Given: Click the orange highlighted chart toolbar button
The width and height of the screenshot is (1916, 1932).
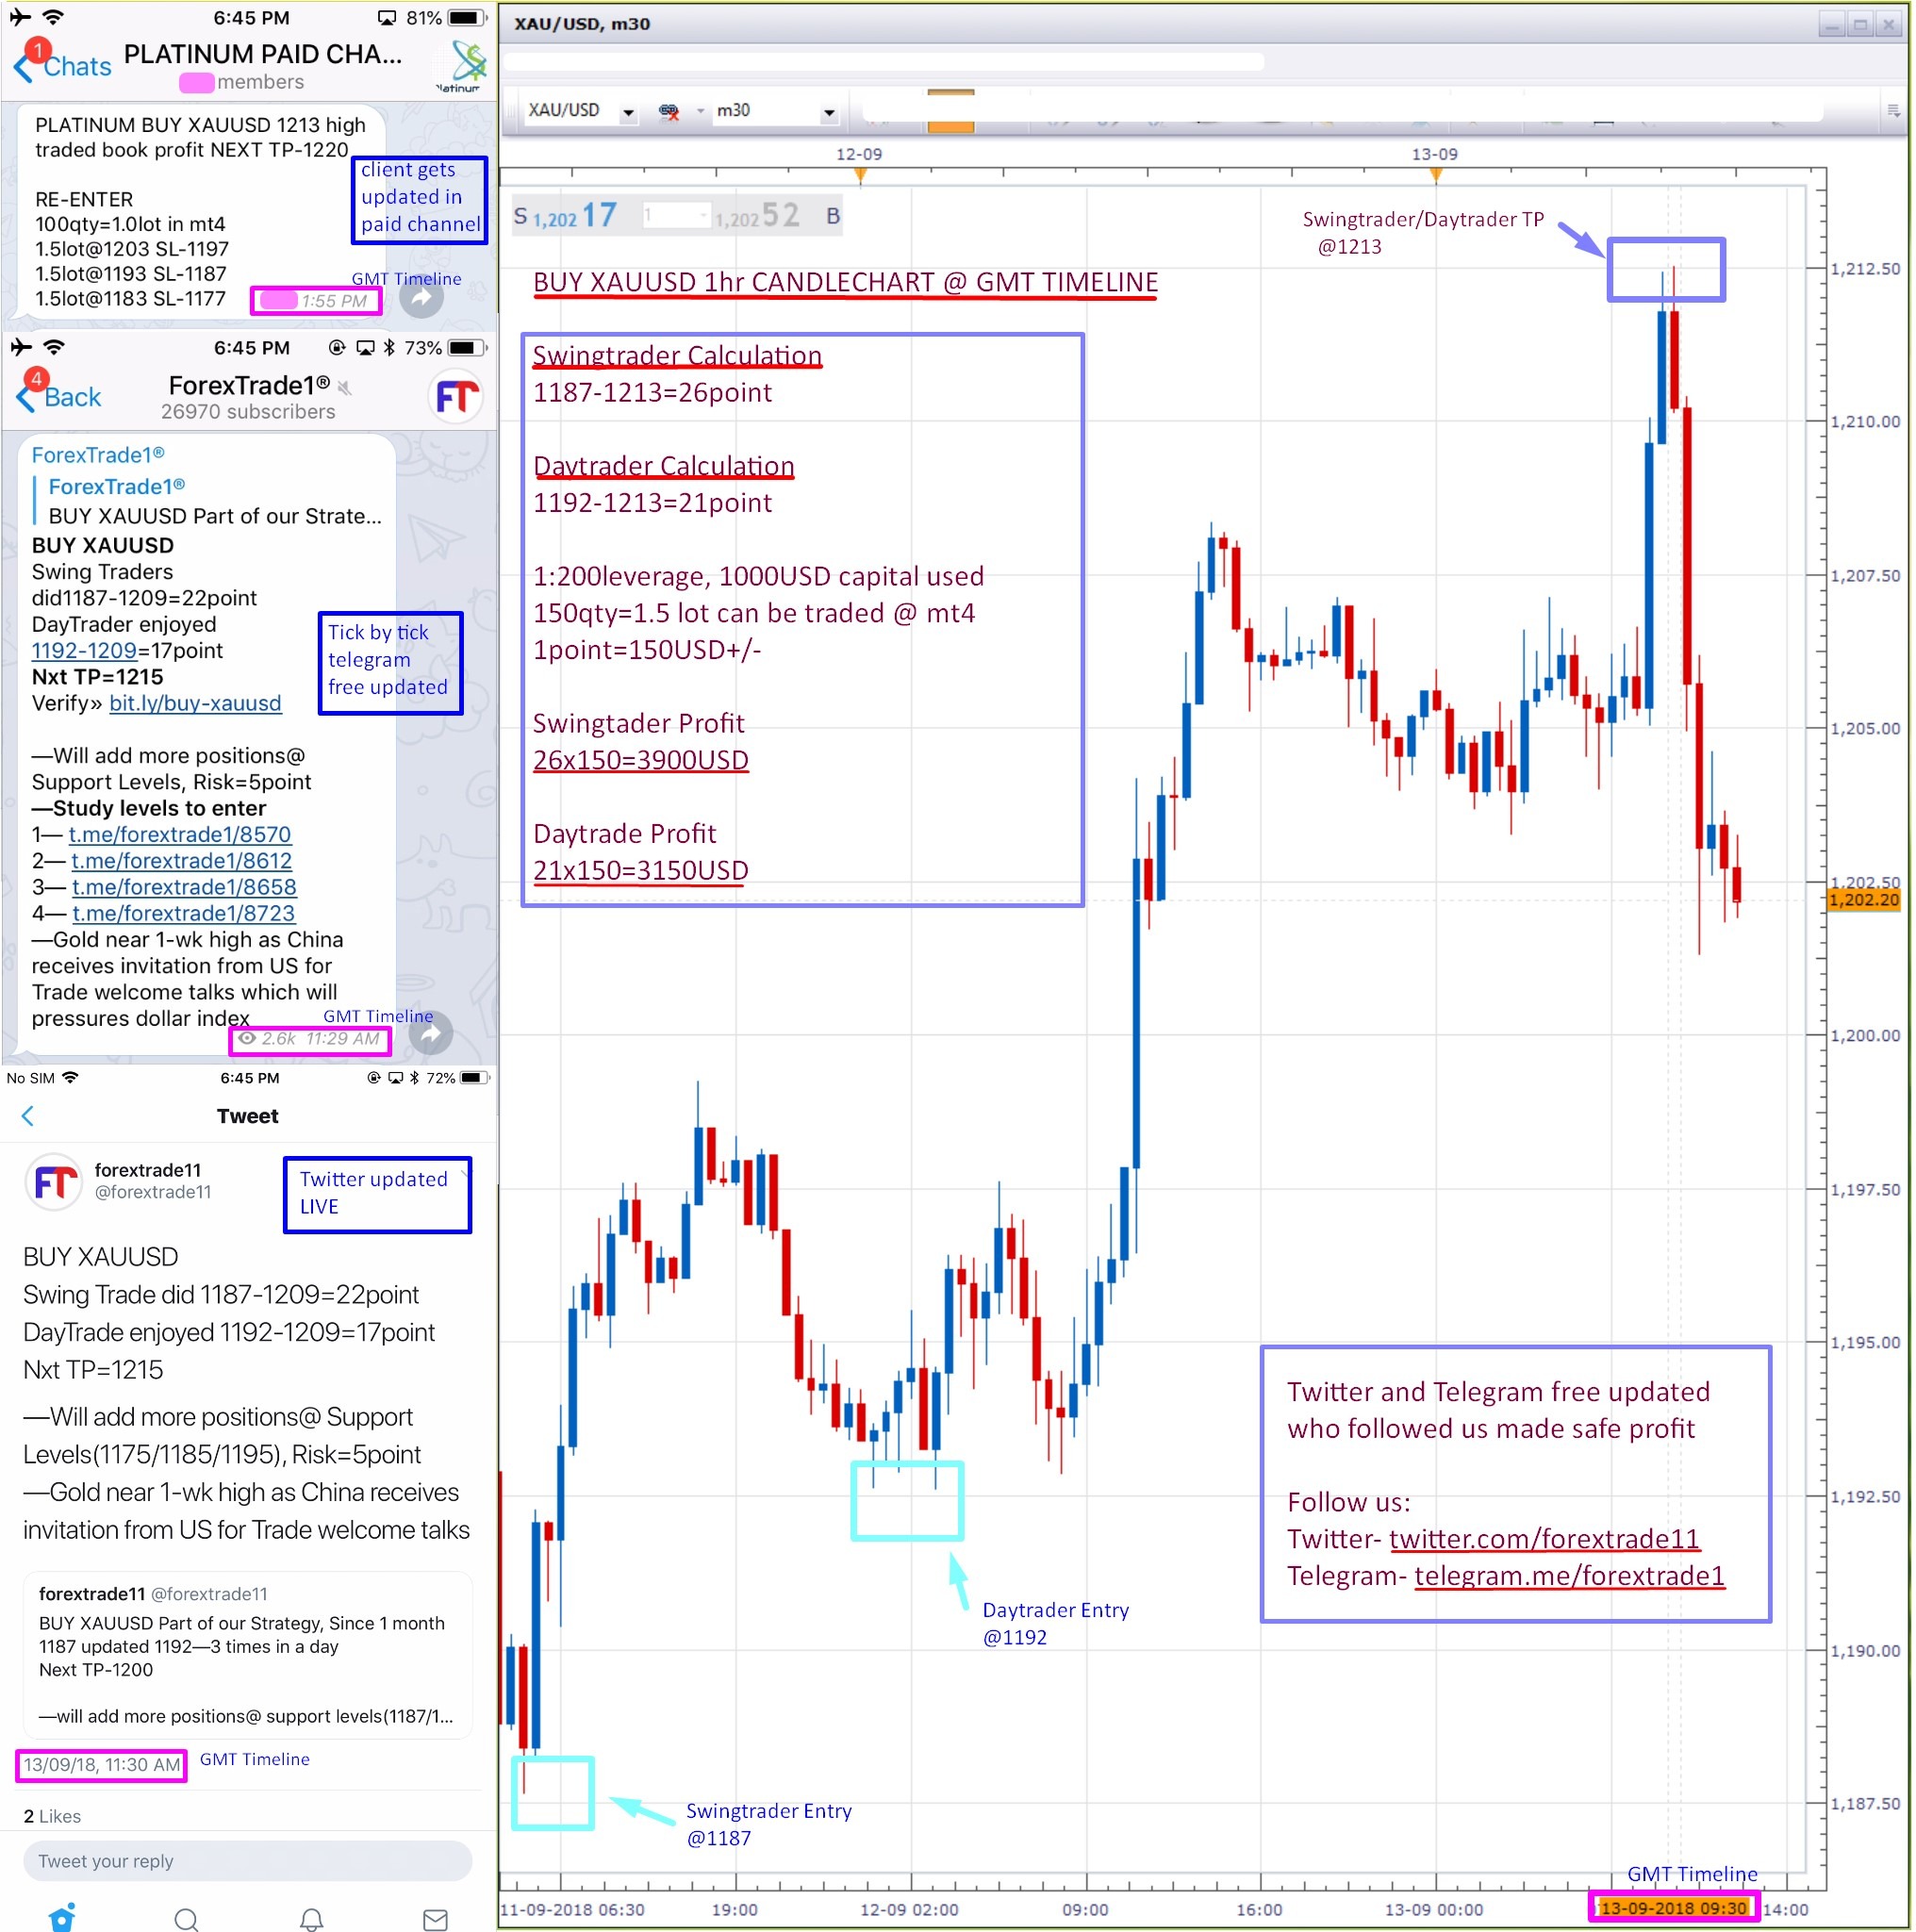Looking at the screenshot, I should (x=950, y=111).
